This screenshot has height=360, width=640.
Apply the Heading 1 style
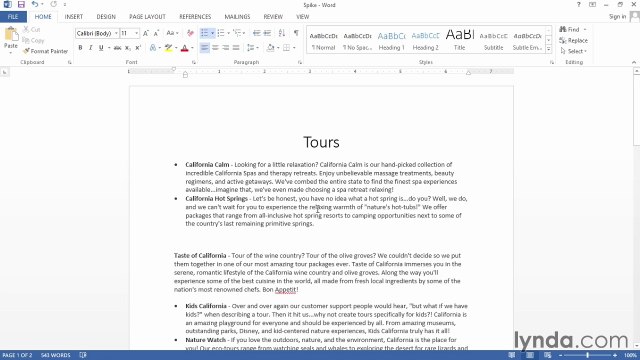391,40
